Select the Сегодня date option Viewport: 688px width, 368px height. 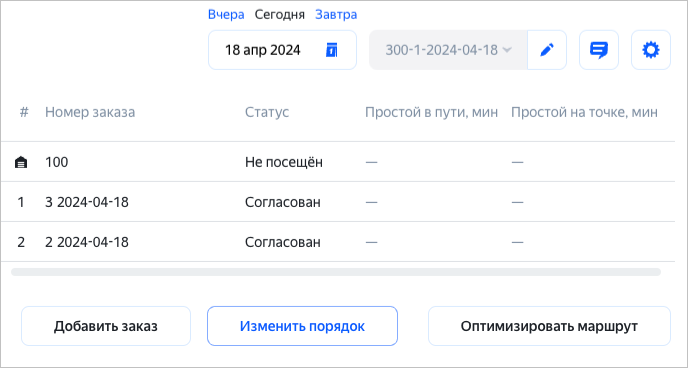click(280, 15)
